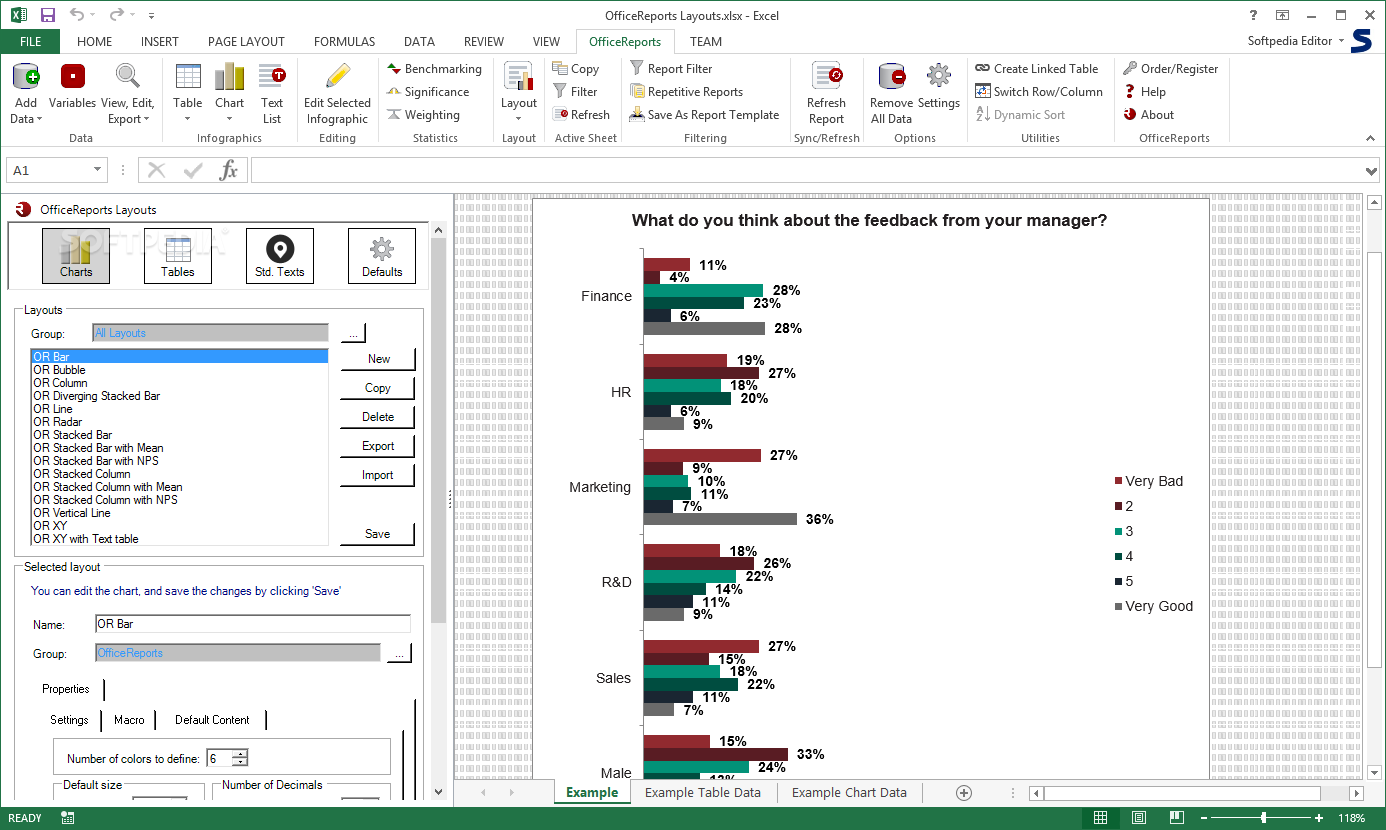This screenshot has width=1386, height=830.
Task: Select Charts in the Layouts pane
Action: (76, 255)
